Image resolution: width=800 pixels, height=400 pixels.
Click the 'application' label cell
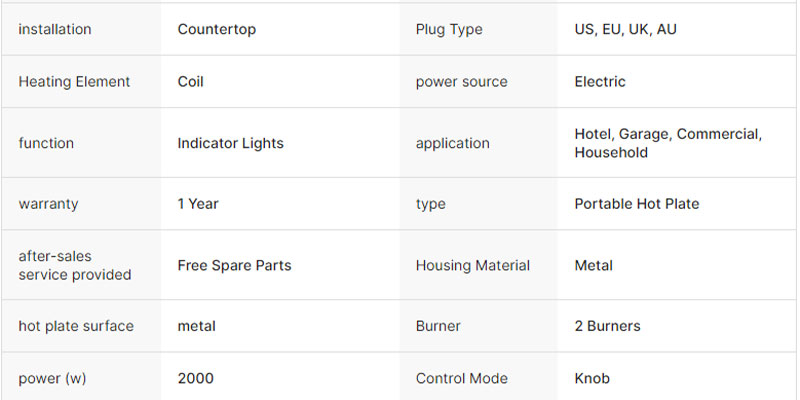coord(453,143)
